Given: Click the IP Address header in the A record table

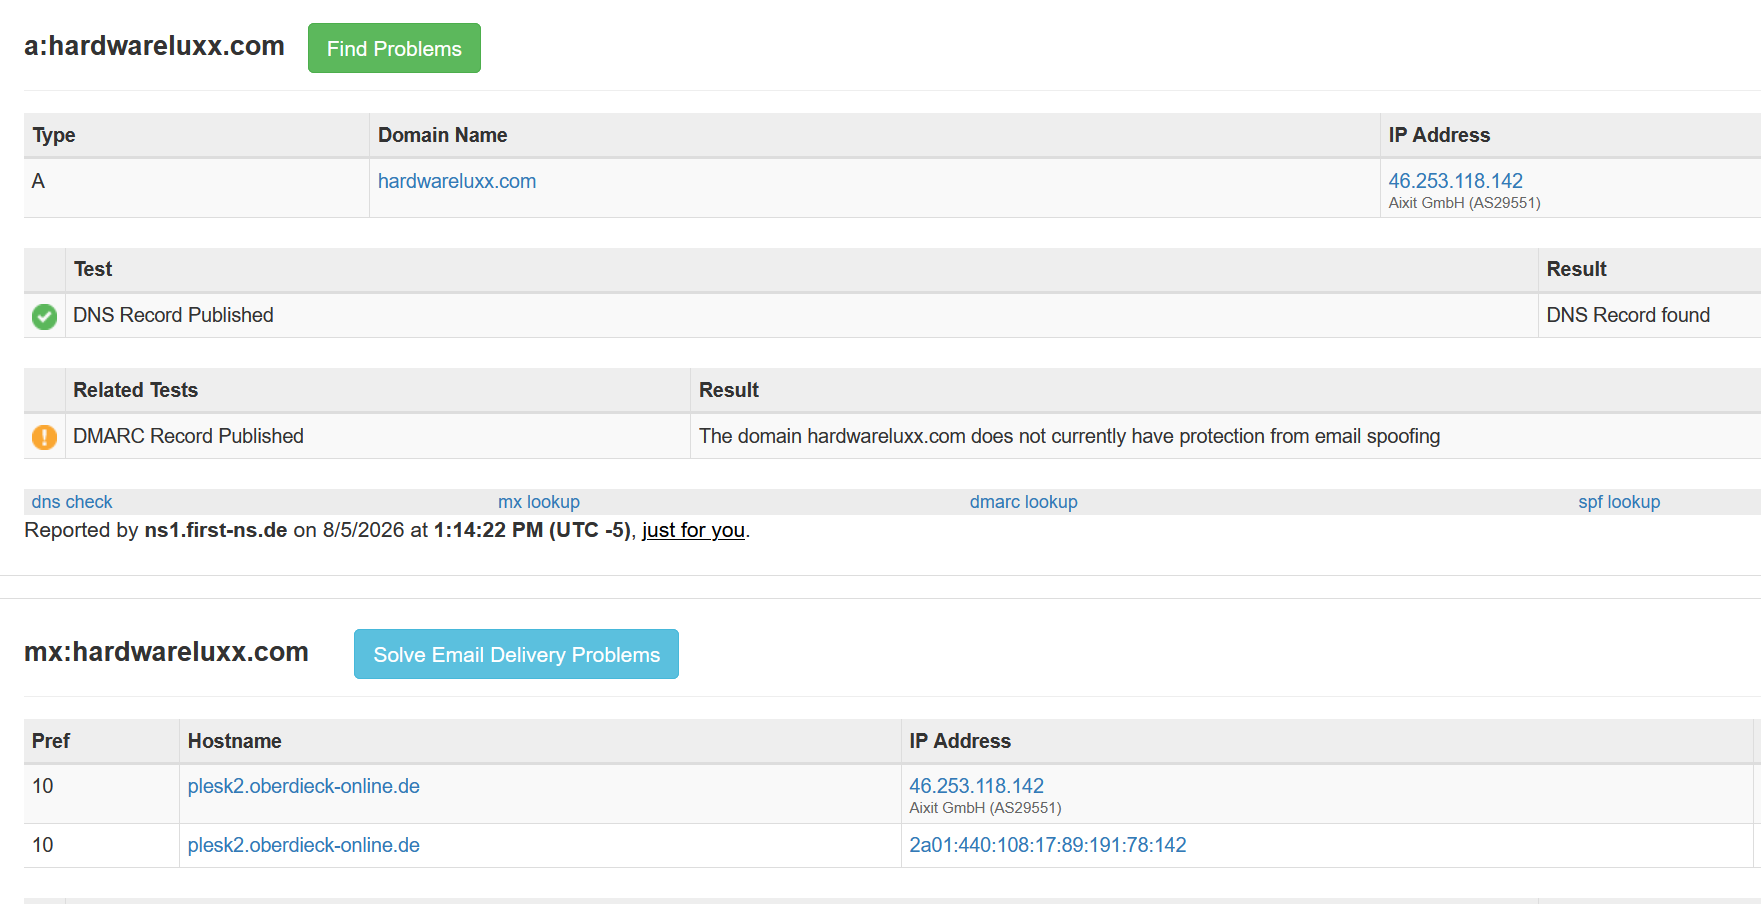Looking at the screenshot, I should (x=1439, y=135).
